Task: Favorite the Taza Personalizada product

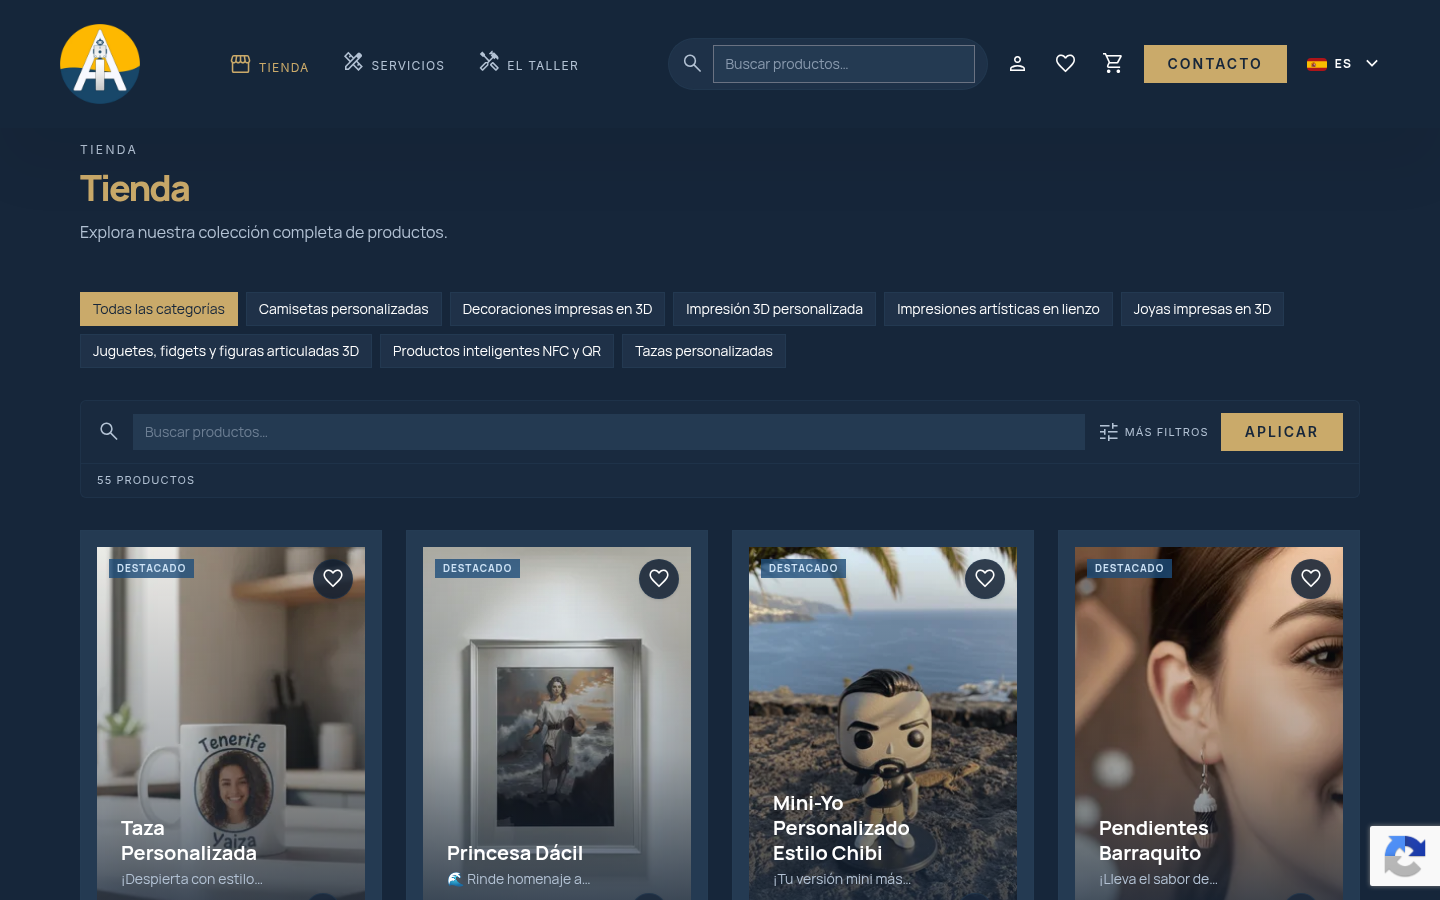Action: (333, 578)
